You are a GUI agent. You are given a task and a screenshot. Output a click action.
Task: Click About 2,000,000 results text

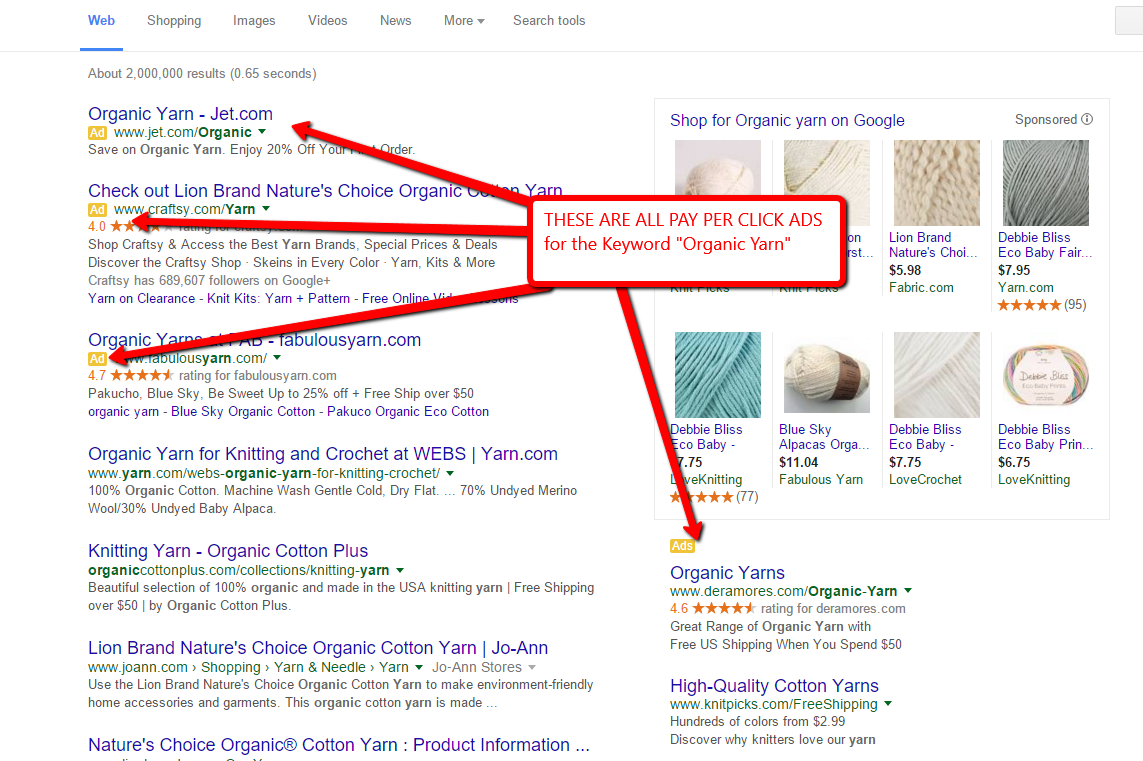tap(202, 74)
